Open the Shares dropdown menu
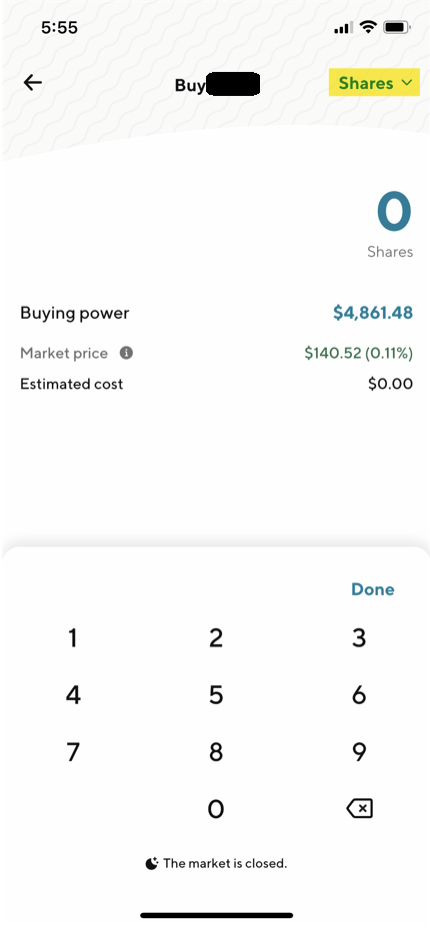430x950 pixels. pos(374,83)
